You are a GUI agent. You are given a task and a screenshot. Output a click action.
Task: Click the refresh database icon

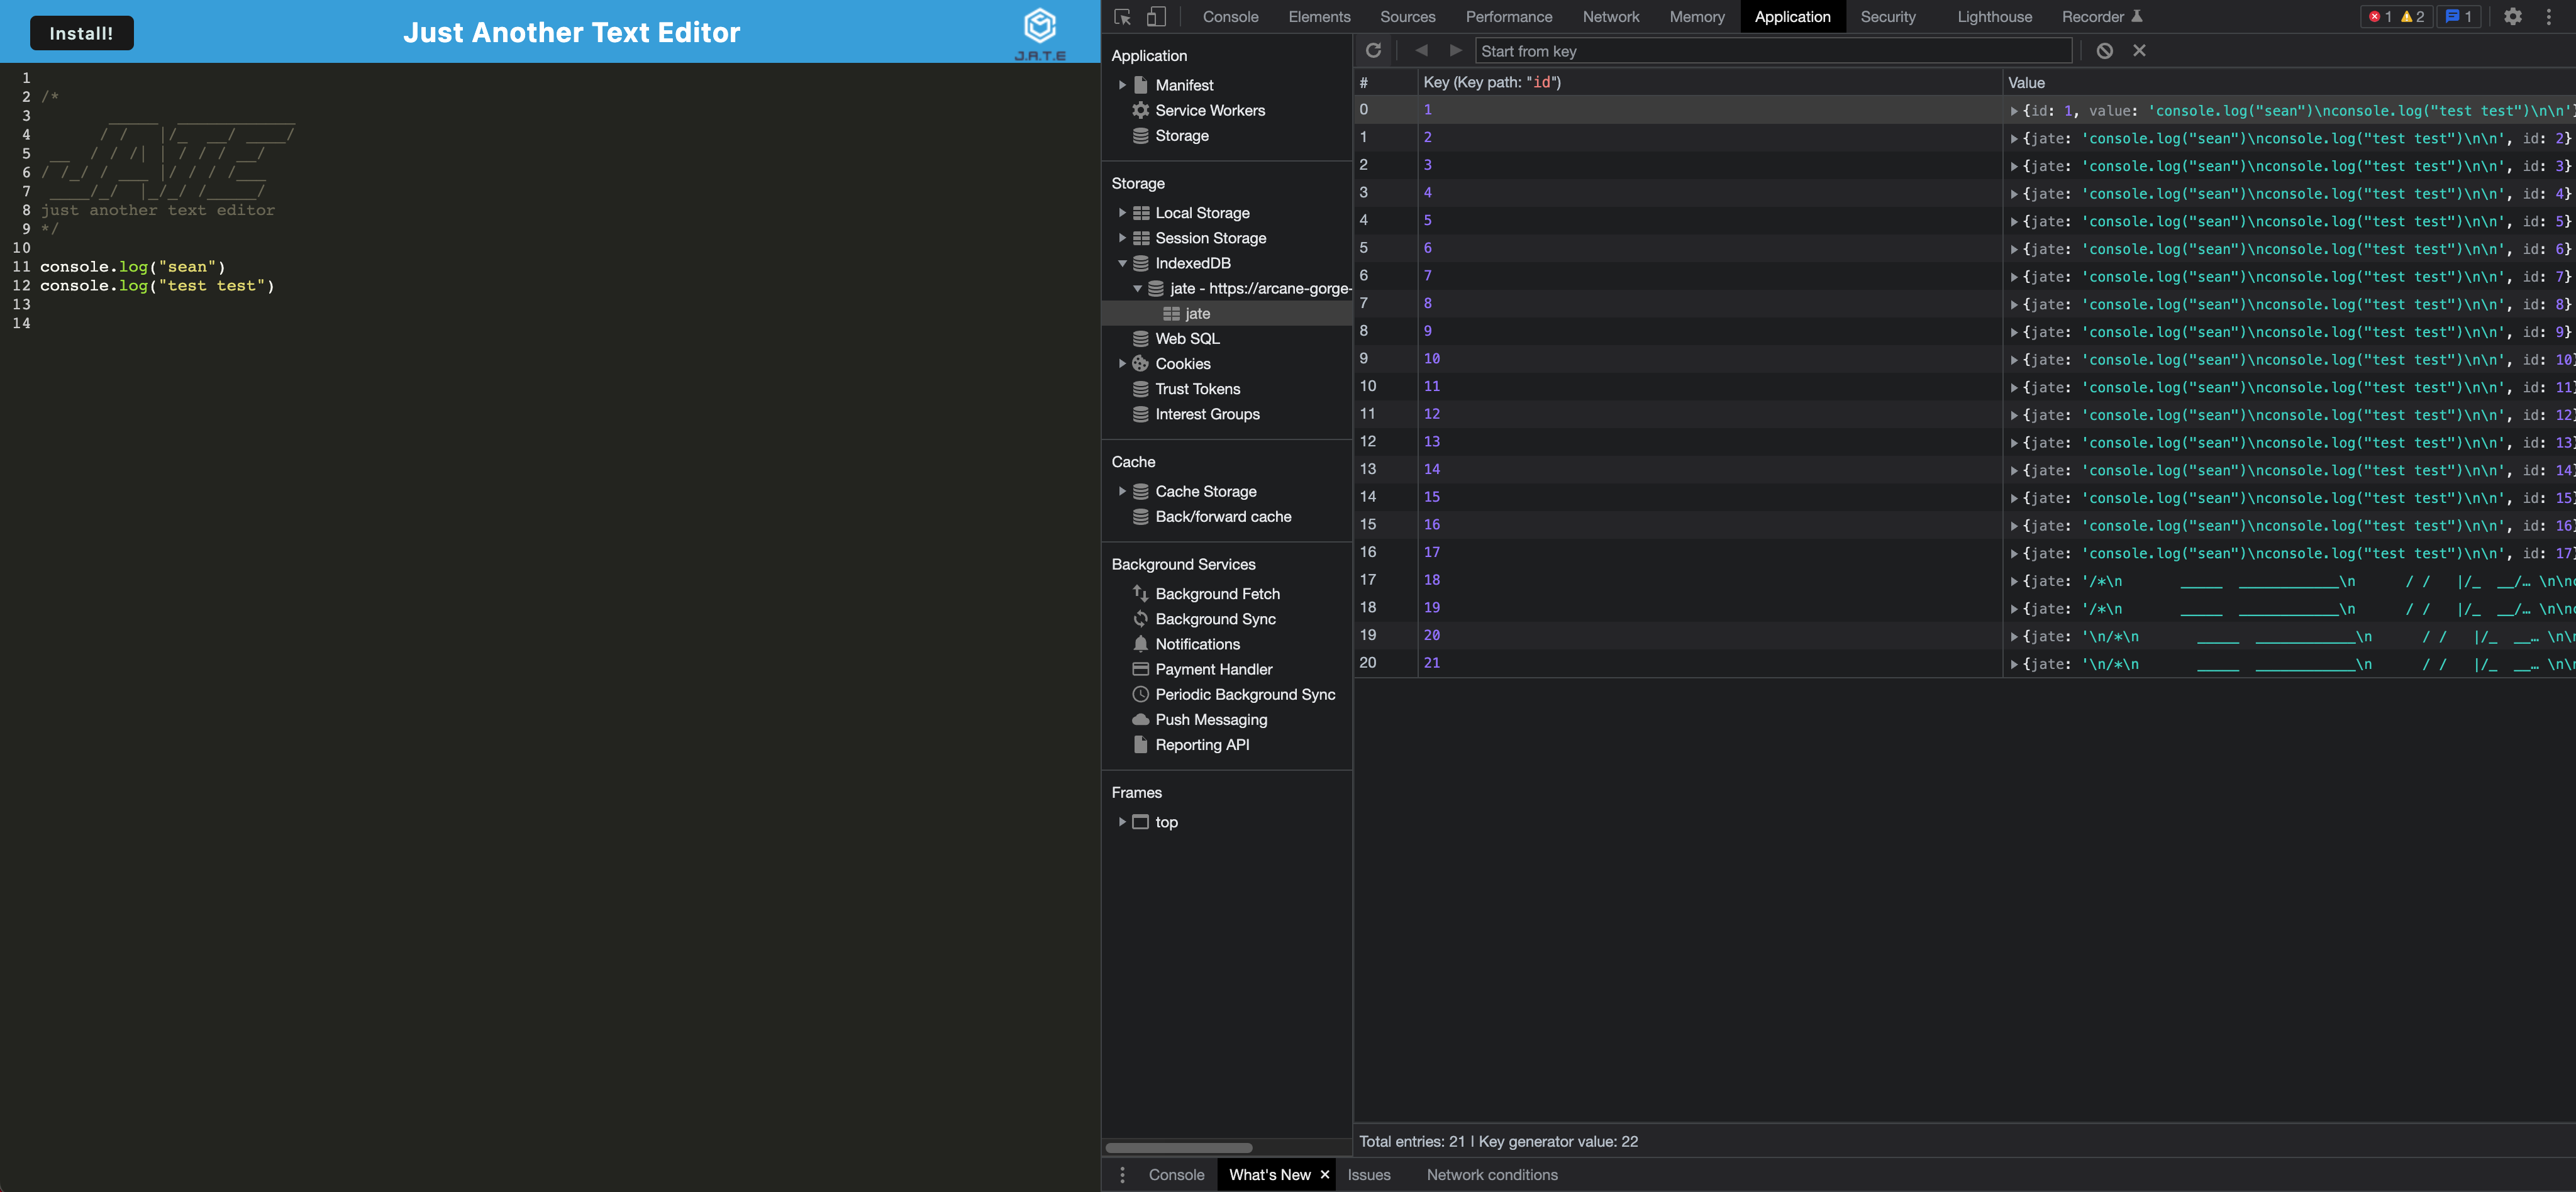1373,51
